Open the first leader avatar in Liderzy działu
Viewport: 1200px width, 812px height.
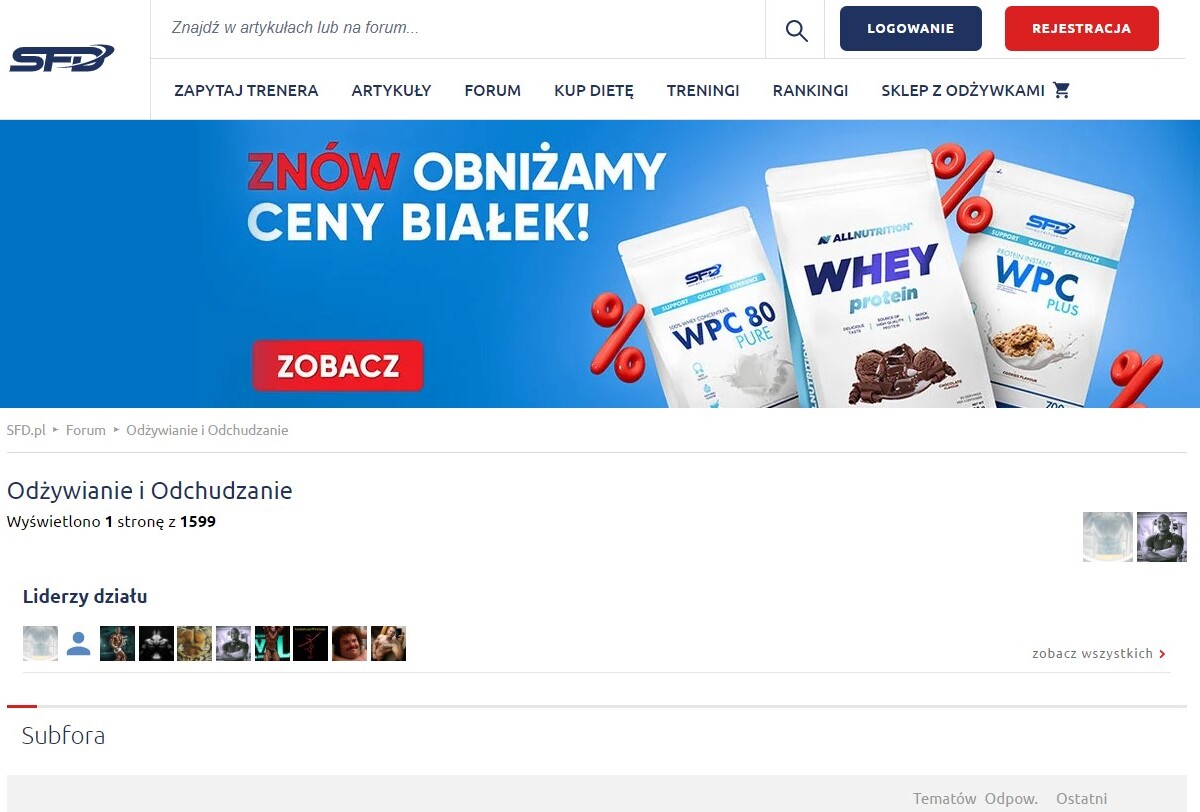[x=40, y=643]
